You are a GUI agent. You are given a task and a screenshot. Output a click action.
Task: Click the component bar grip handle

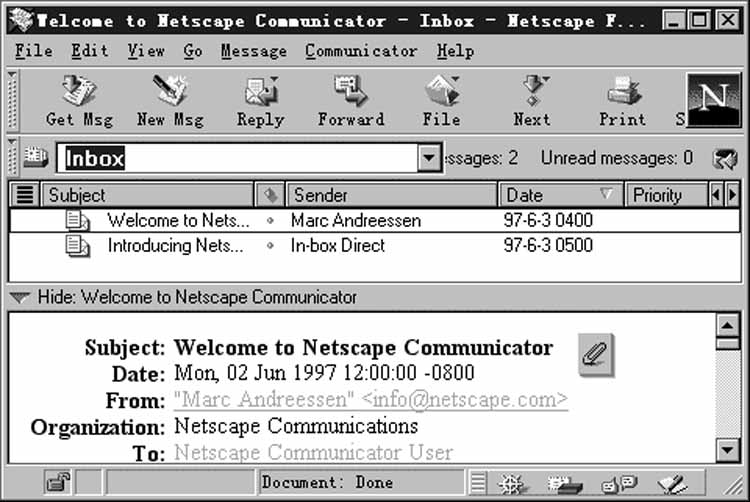[x=478, y=483]
